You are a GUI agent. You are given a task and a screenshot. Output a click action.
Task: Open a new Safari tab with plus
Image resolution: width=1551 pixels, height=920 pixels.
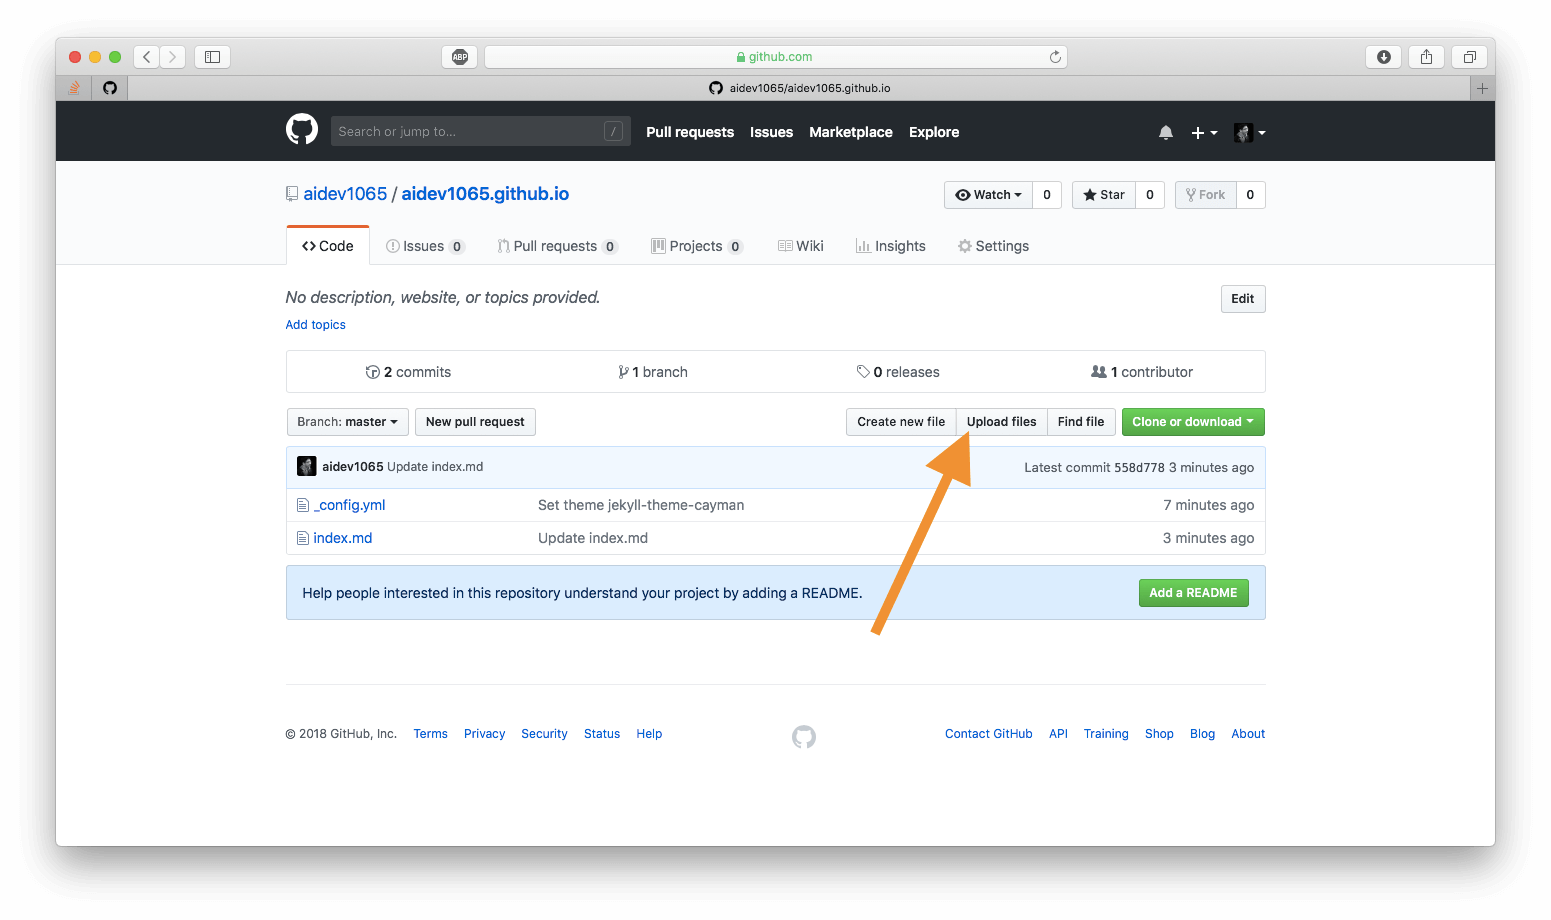coord(1482,88)
